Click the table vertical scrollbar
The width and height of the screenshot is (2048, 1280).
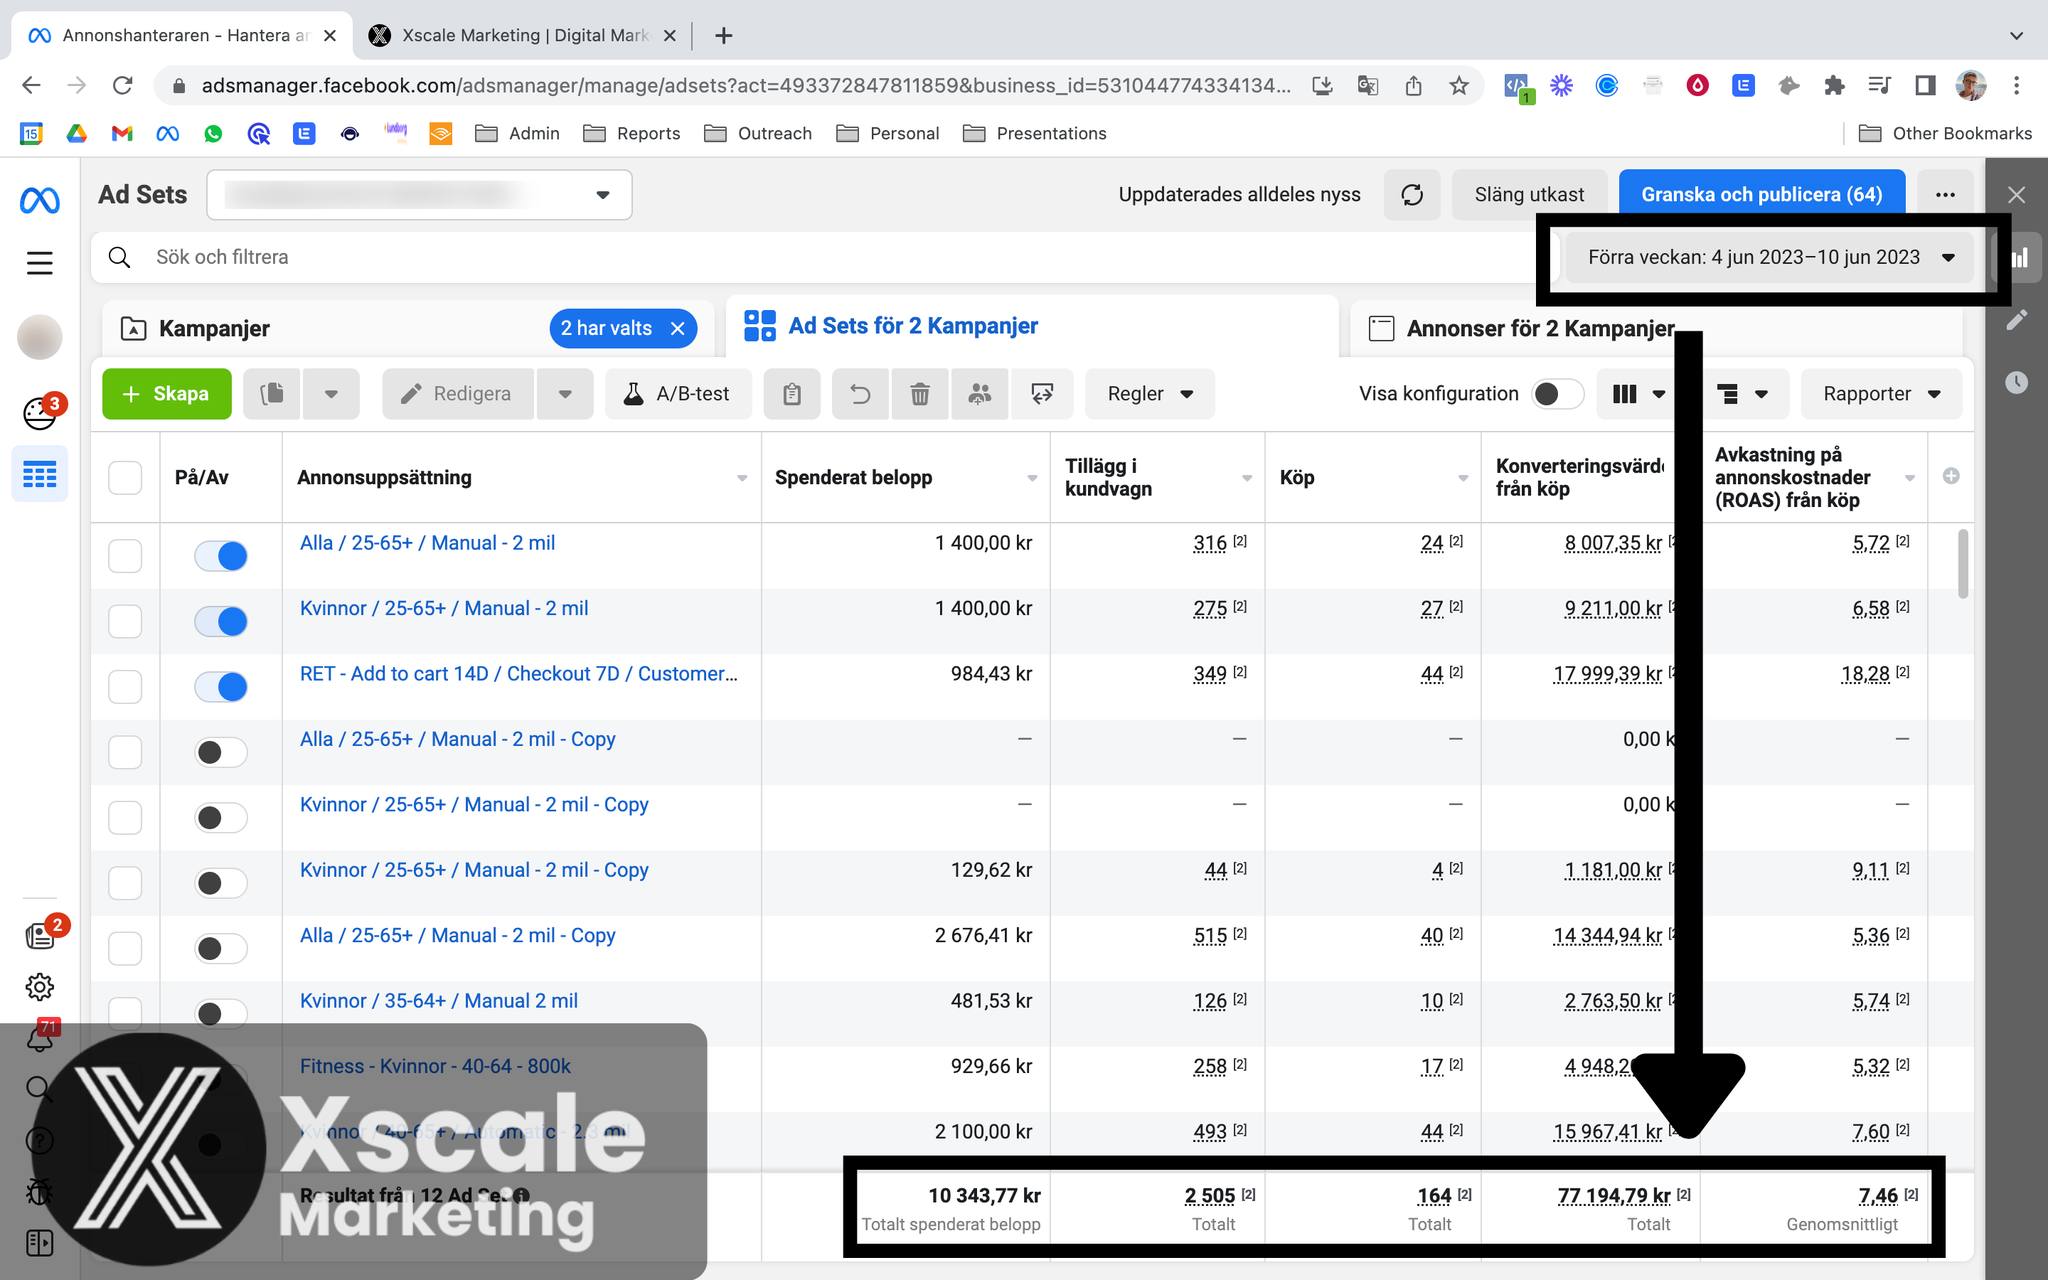click(1963, 564)
